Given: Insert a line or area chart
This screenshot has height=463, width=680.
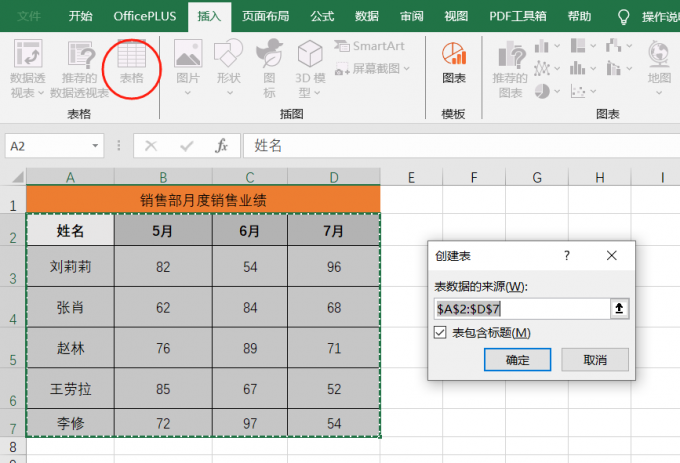Looking at the screenshot, I should coord(542,68).
